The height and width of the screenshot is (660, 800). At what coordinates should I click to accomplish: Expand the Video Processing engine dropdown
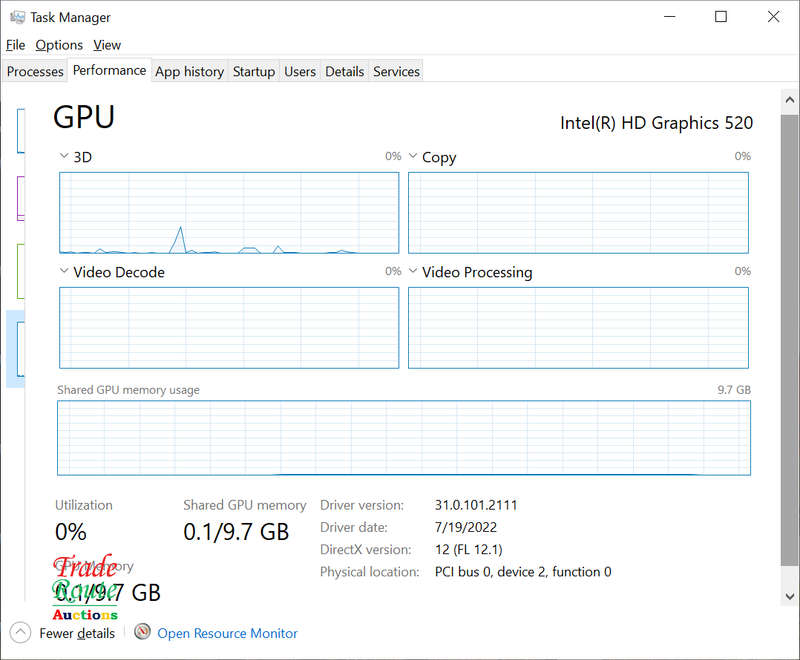(413, 272)
